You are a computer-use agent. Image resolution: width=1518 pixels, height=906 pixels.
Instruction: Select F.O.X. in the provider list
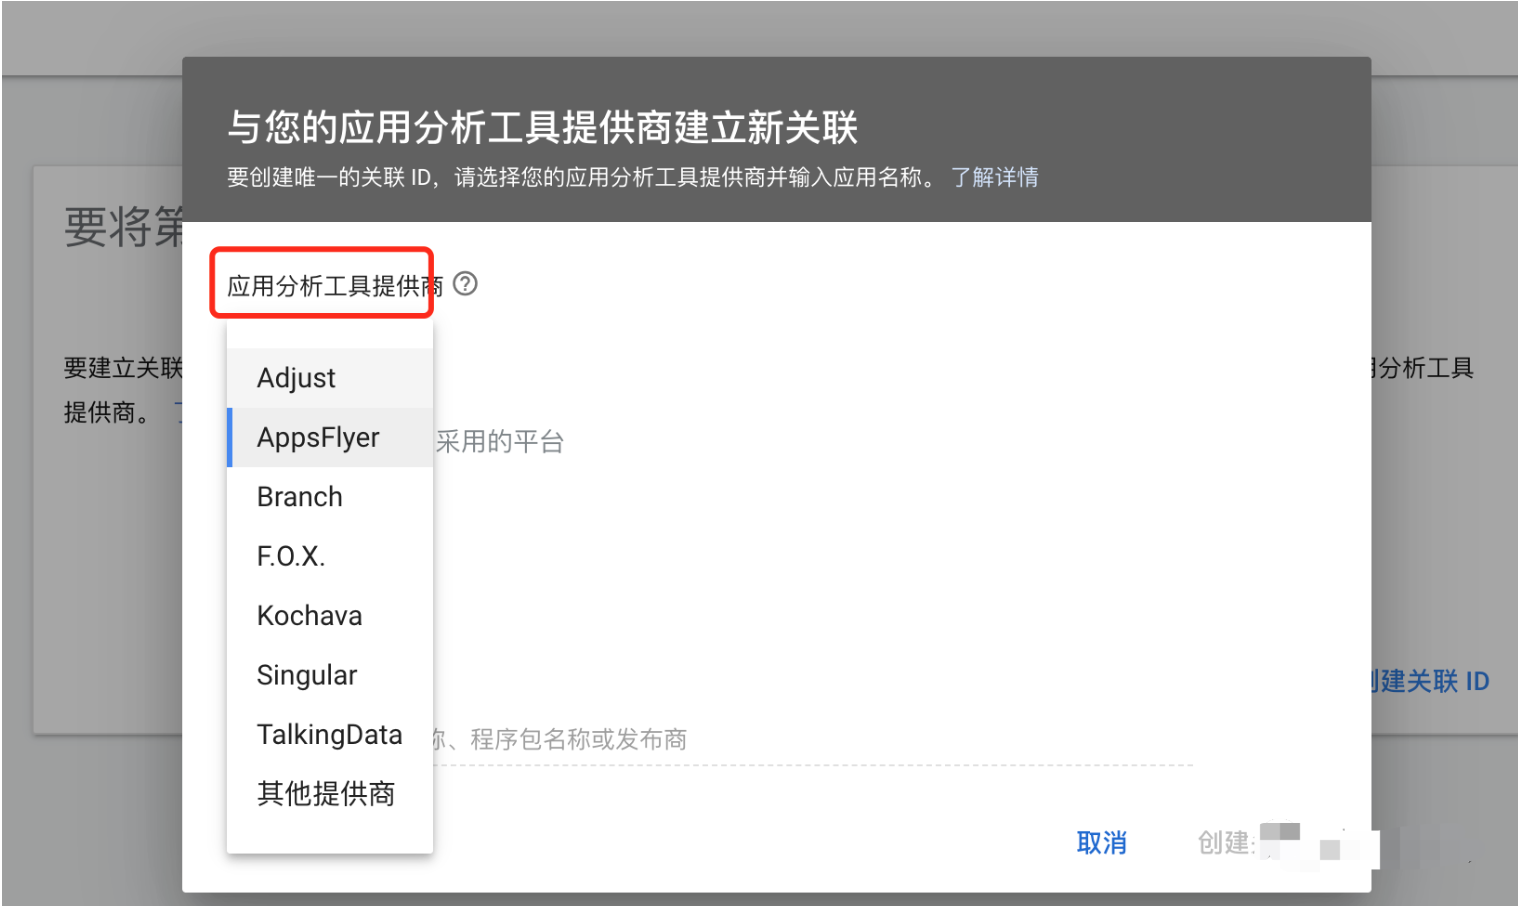pyautogui.click(x=291, y=556)
